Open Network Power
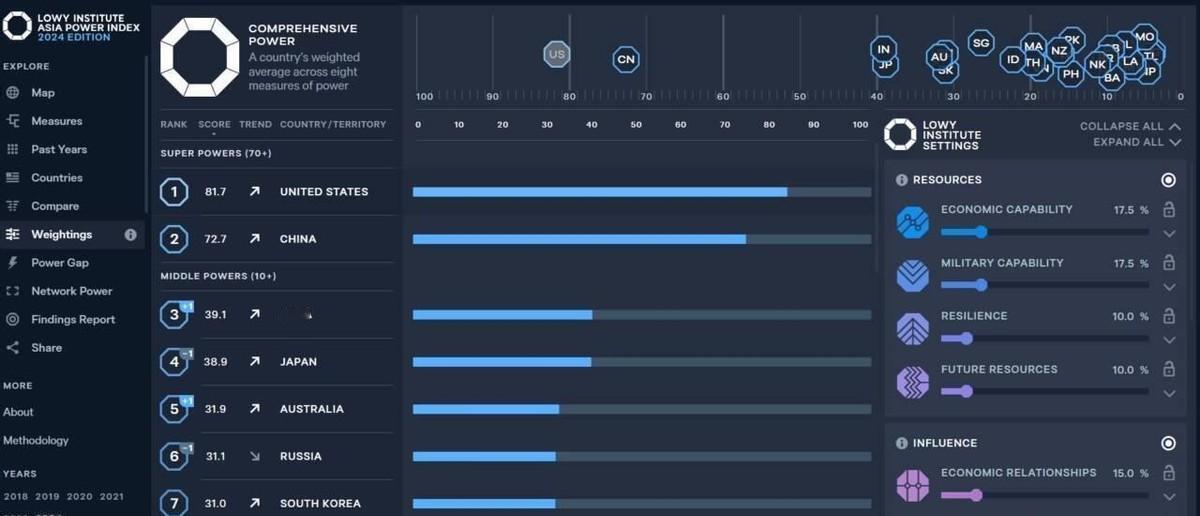The width and height of the screenshot is (1200, 516). (x=72, y=291)
